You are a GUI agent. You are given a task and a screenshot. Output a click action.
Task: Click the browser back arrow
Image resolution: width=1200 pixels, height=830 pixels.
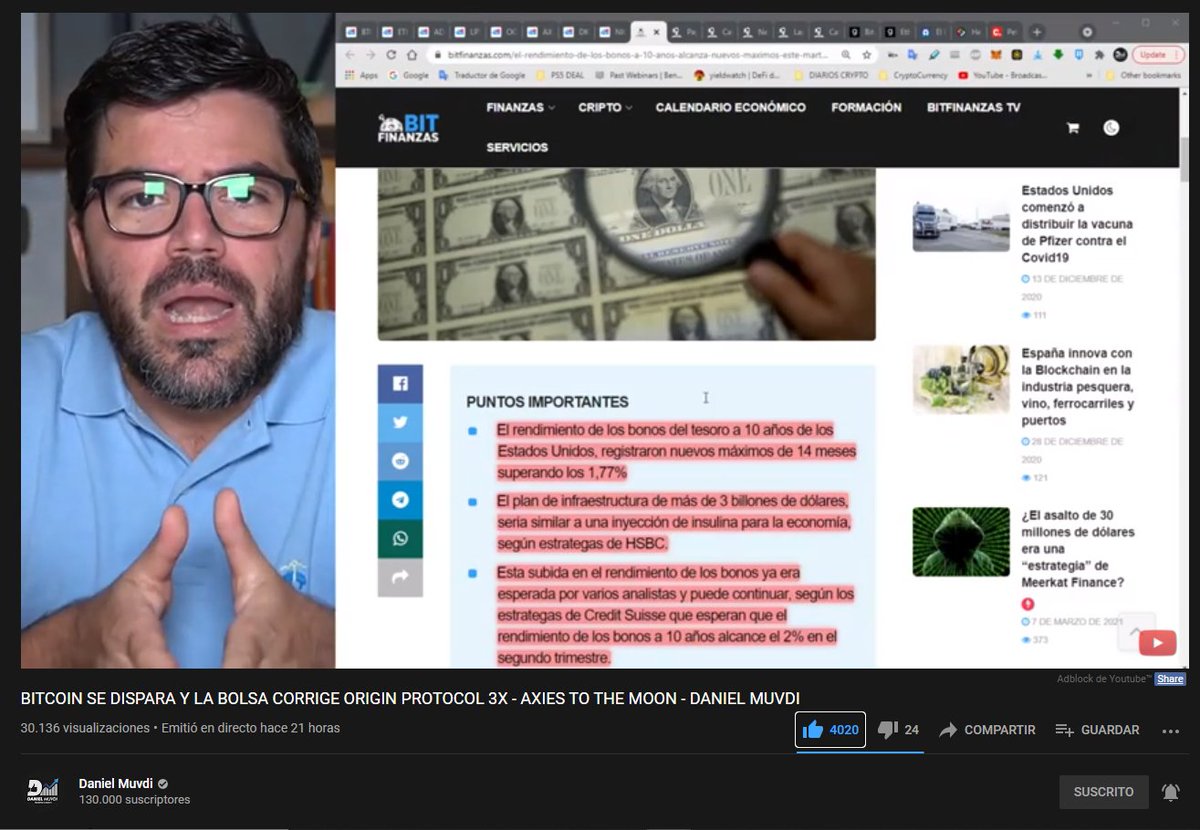click(x=348, y=55)
